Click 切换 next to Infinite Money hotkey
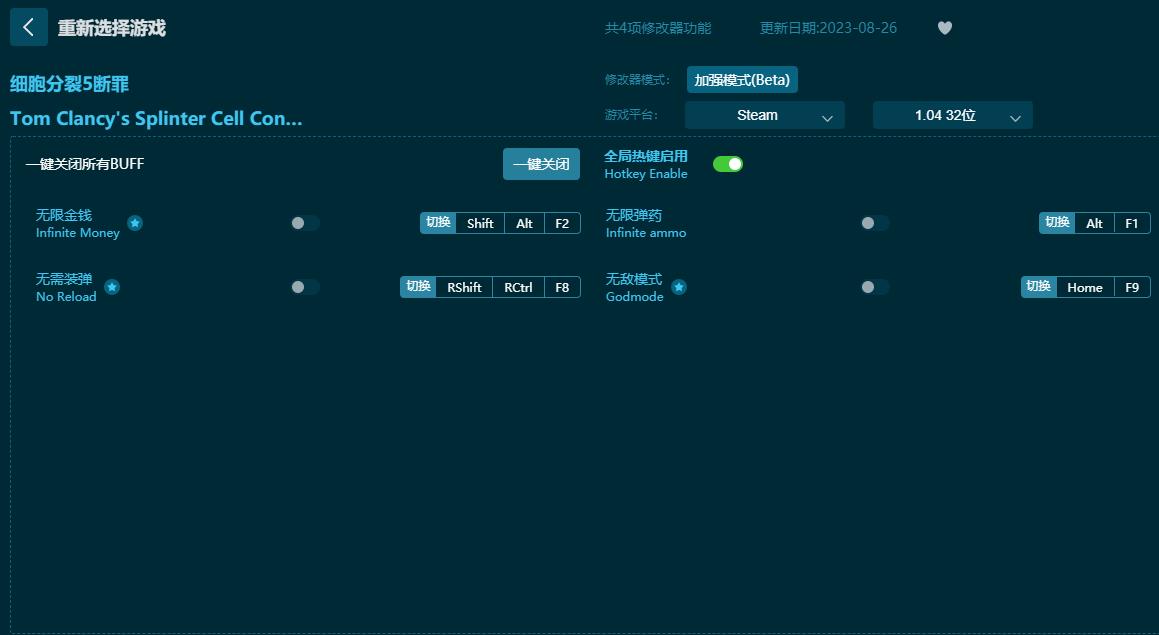Viewport: 1159px width, 635px height. (436, 223)
